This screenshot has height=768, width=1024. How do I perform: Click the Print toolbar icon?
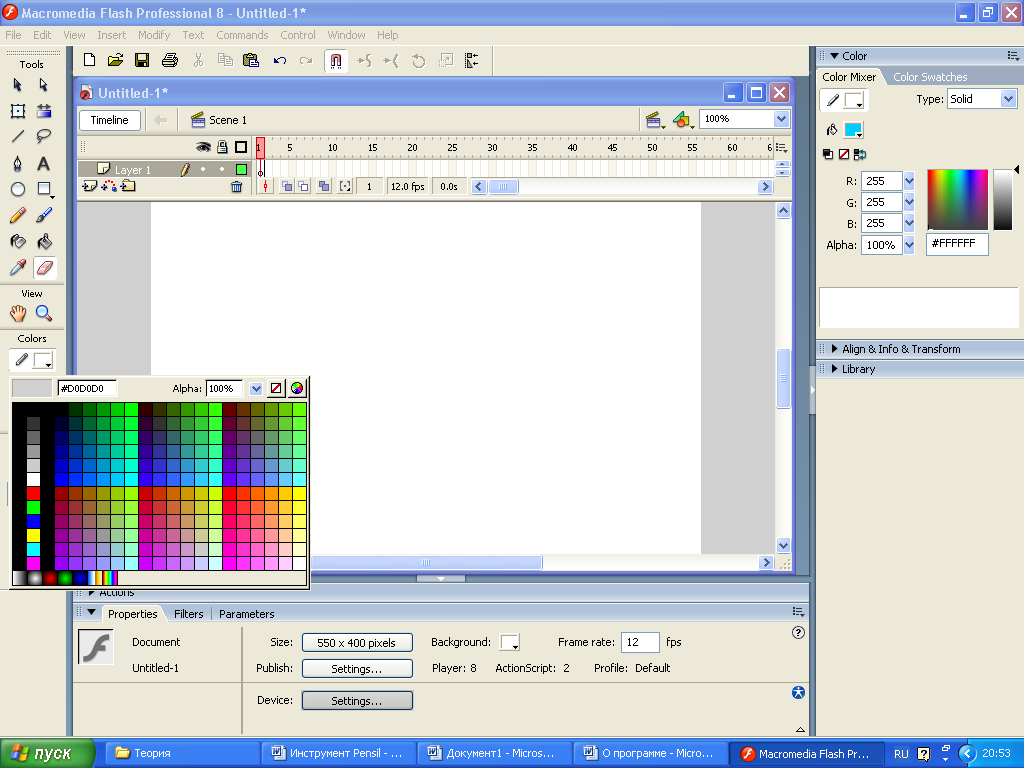170,61
